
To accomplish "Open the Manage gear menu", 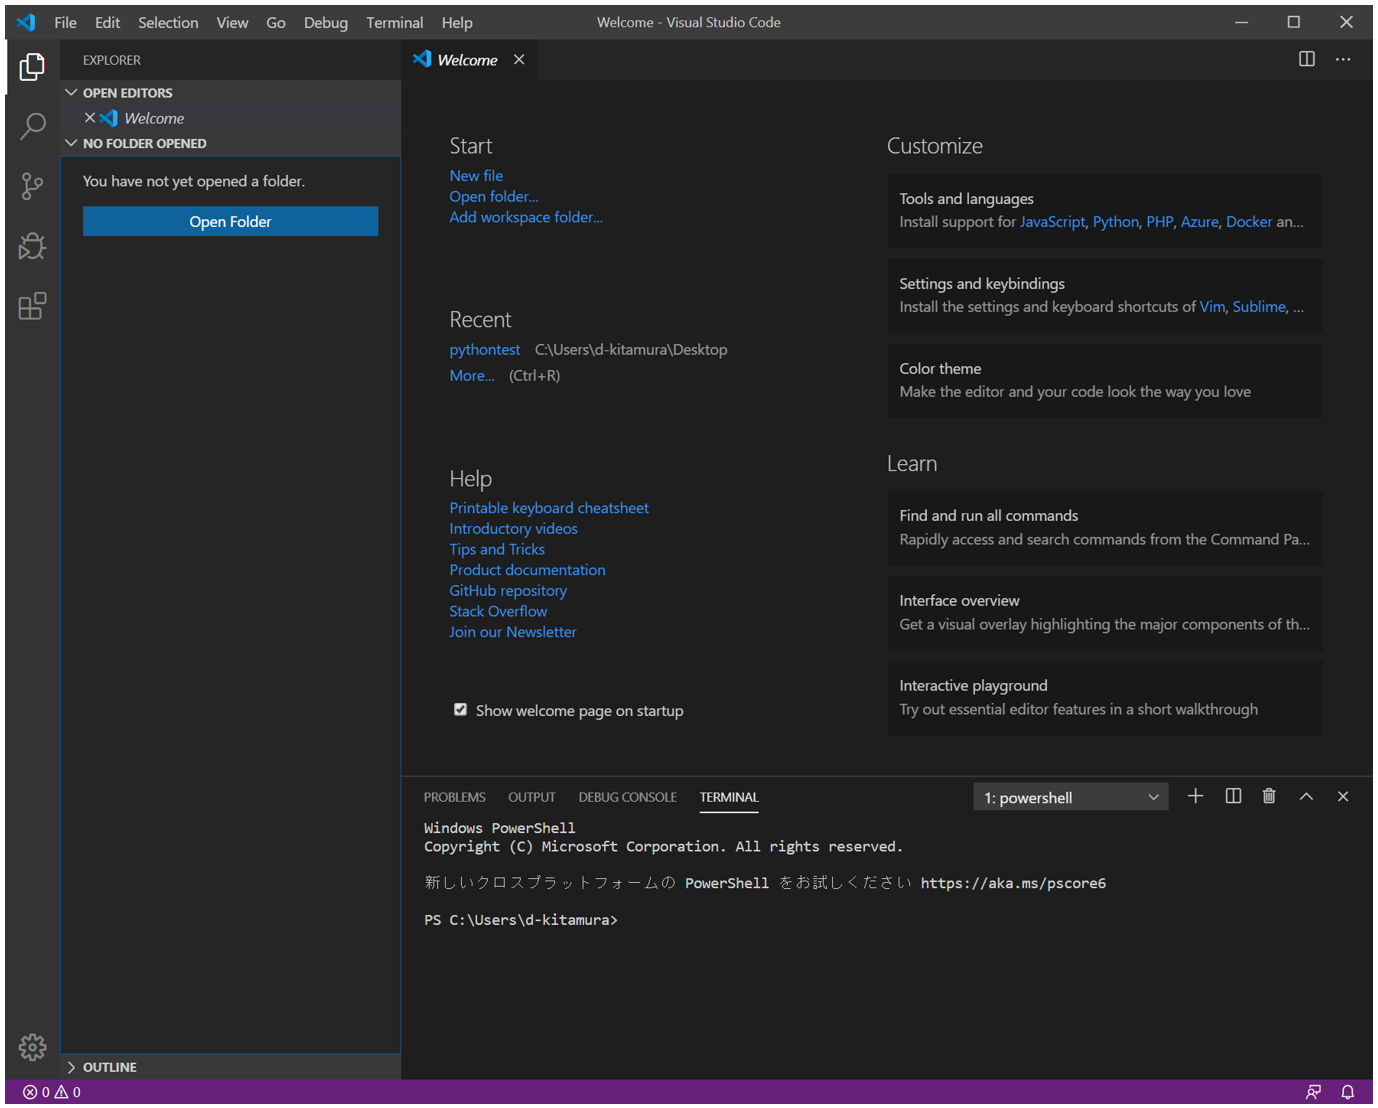I will [x=32, y=1047].
